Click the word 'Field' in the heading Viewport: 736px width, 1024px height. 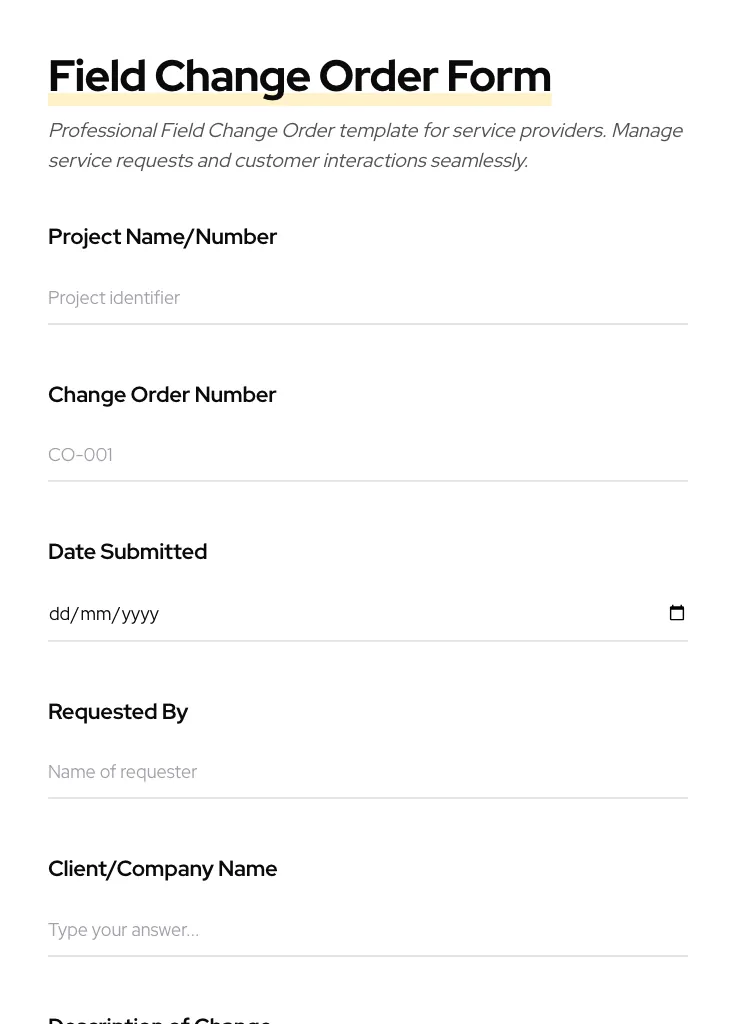point(97,76)
